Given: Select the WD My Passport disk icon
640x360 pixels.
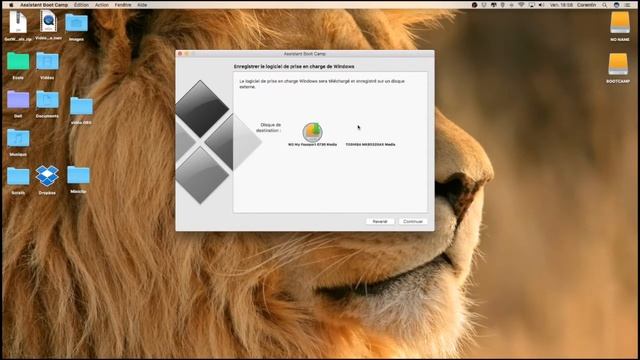Looking at the screenshot, I should [312, 132].
